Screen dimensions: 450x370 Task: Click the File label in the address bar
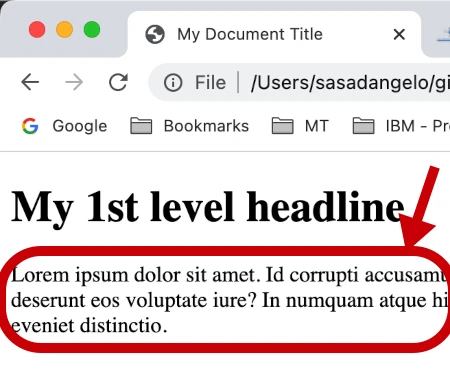(210, 83)
